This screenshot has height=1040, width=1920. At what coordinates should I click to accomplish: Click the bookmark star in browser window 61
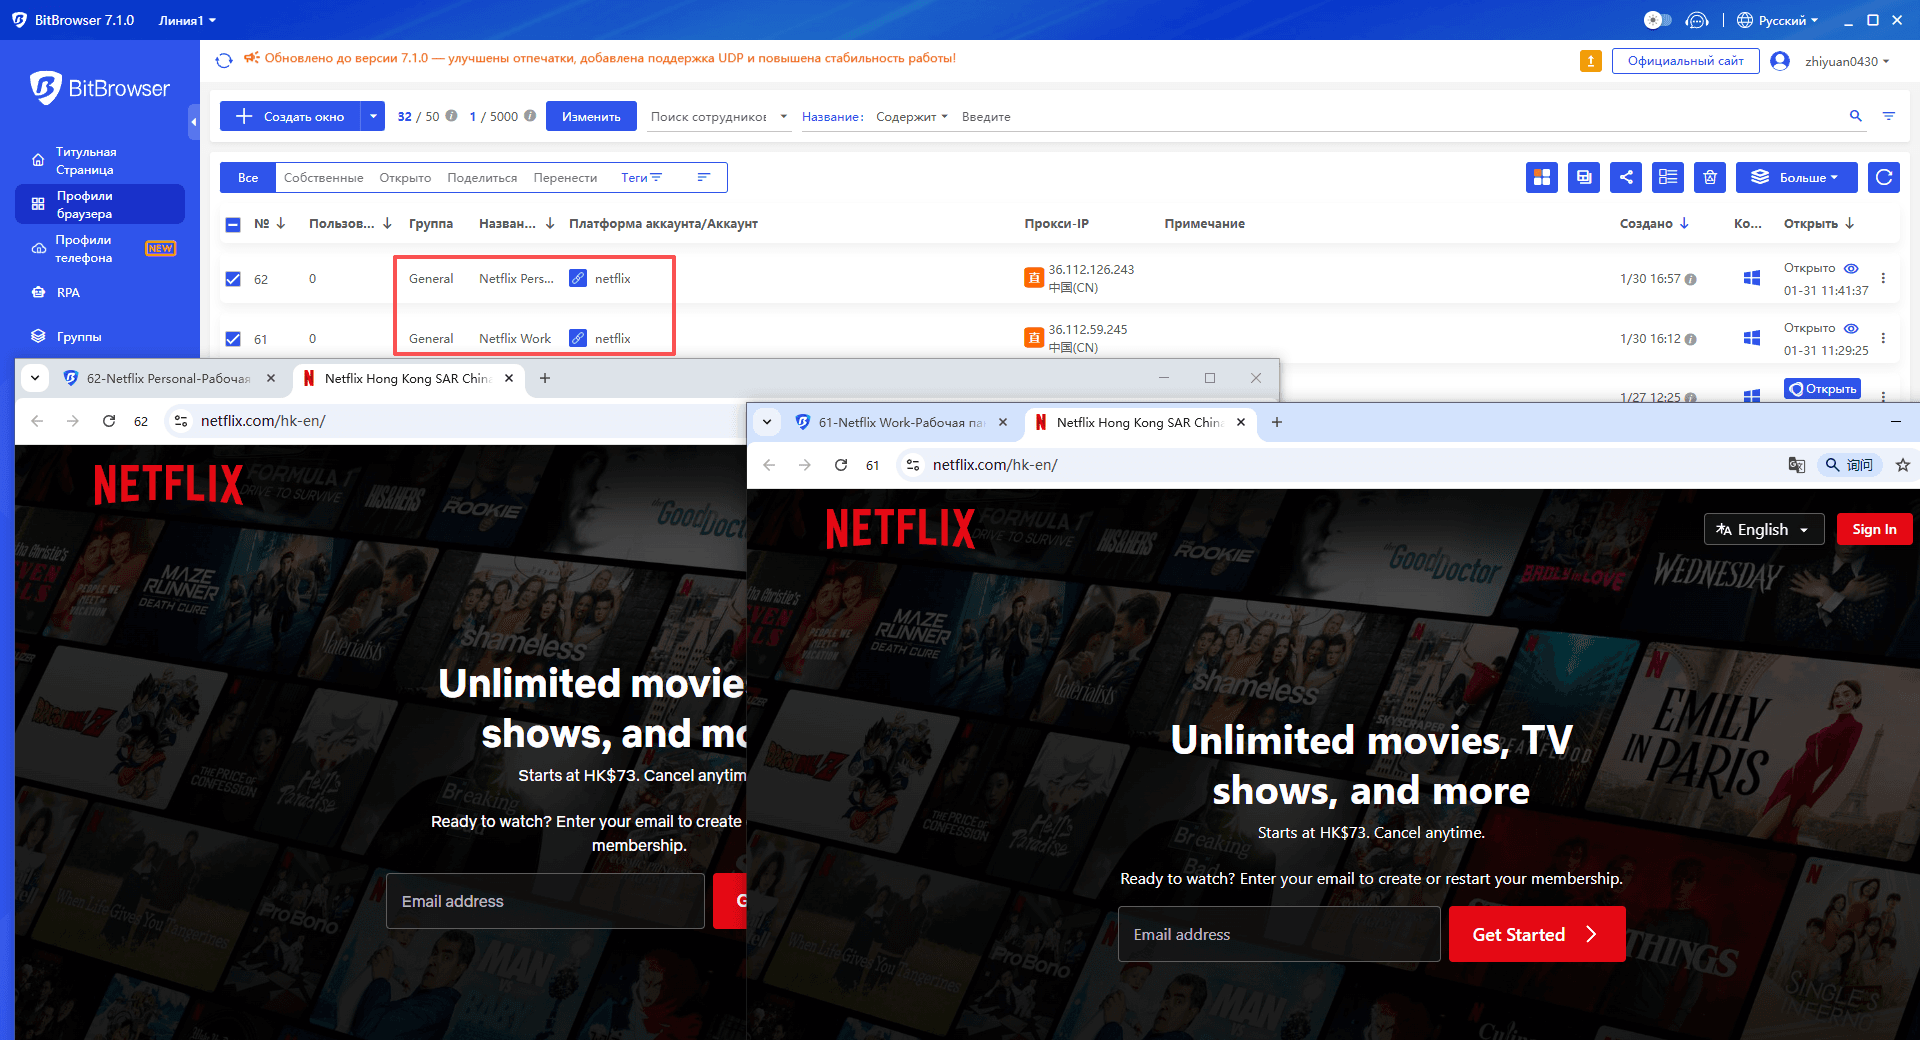1903,465
